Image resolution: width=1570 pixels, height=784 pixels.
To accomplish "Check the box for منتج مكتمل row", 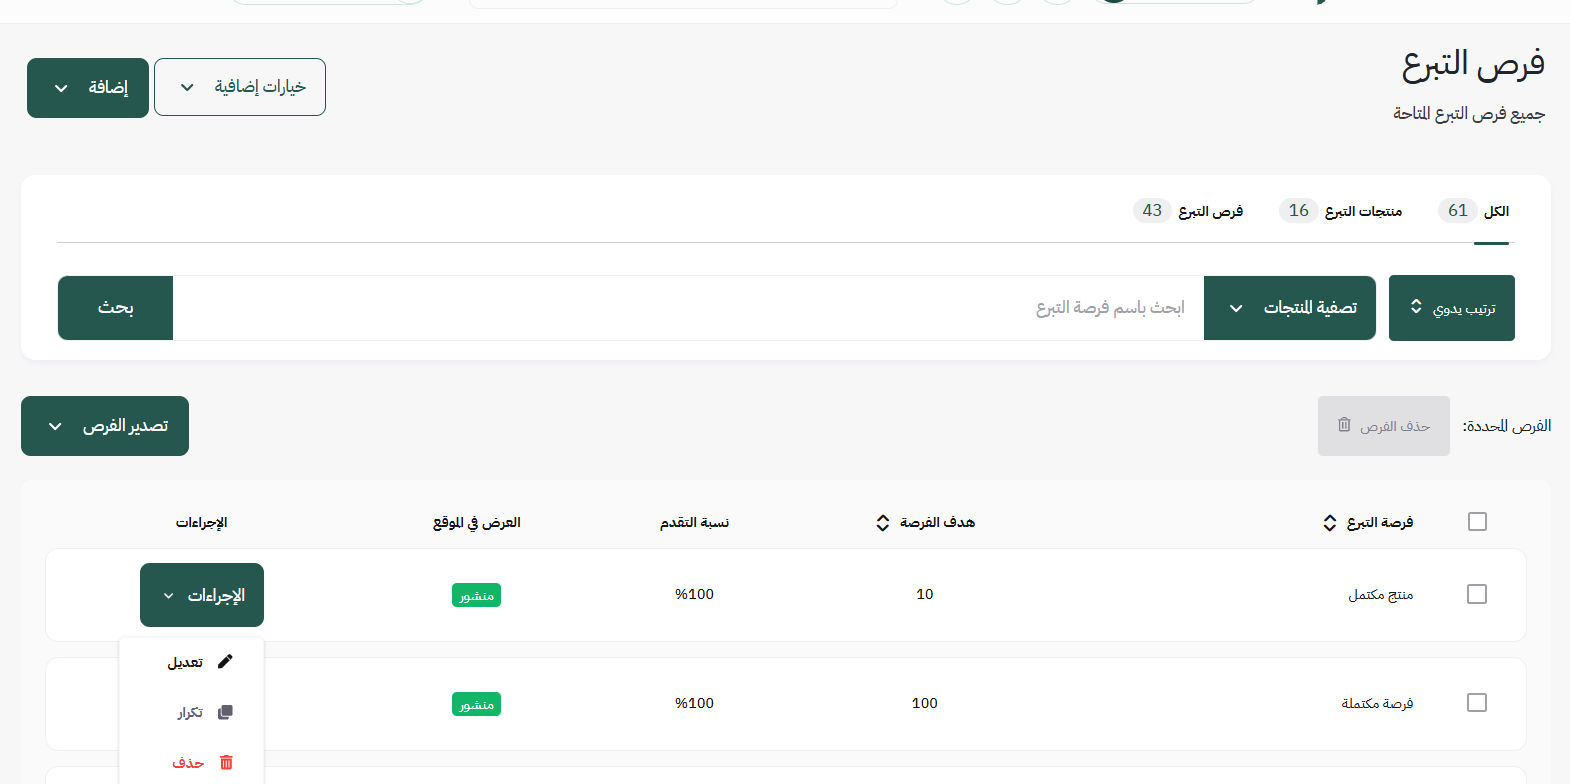I will (1477, 594).
